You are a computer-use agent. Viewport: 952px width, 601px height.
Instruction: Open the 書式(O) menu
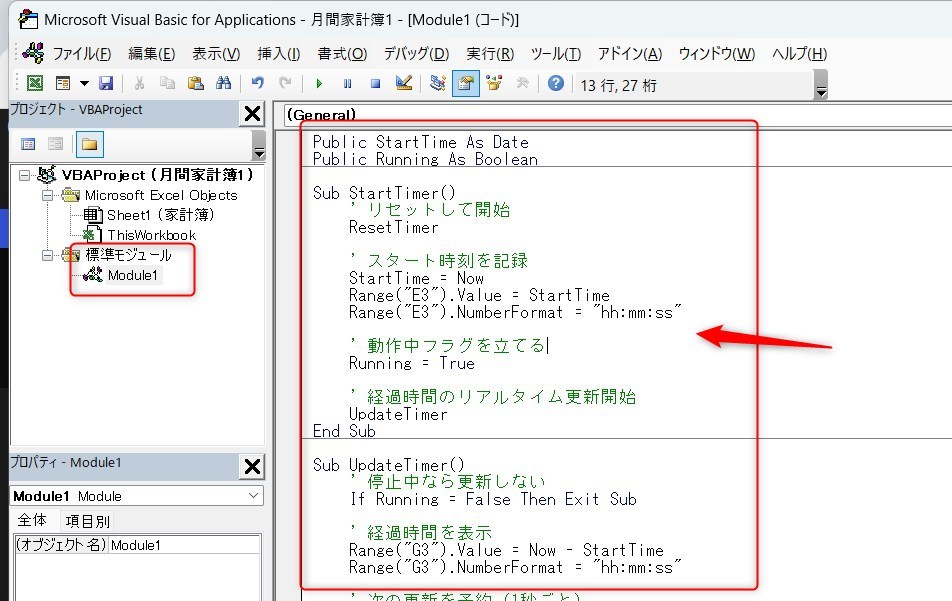[342, 54]
